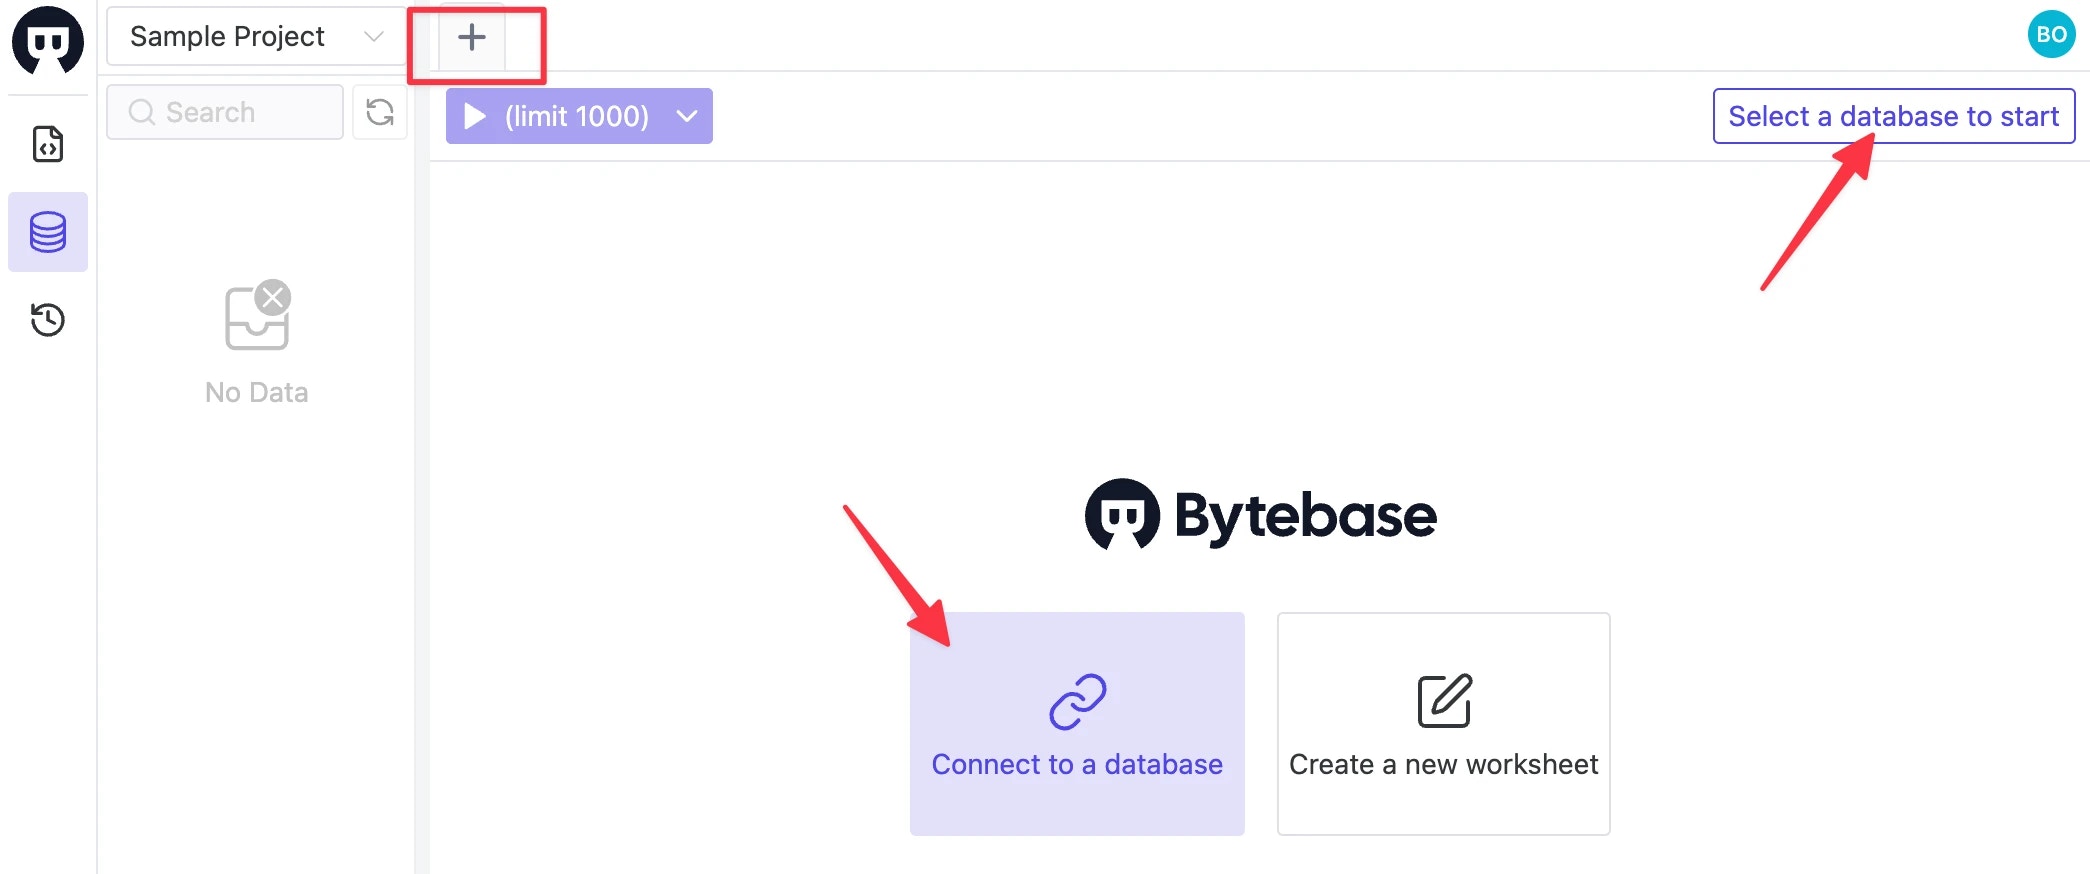Click the chain link icon on connect card

(x=1077, y=701)
